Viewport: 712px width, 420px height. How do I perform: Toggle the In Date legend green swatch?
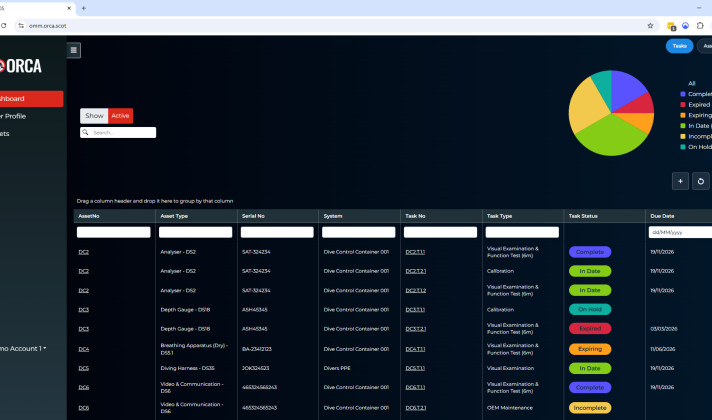pyautogui.click(x=683, y=126)
